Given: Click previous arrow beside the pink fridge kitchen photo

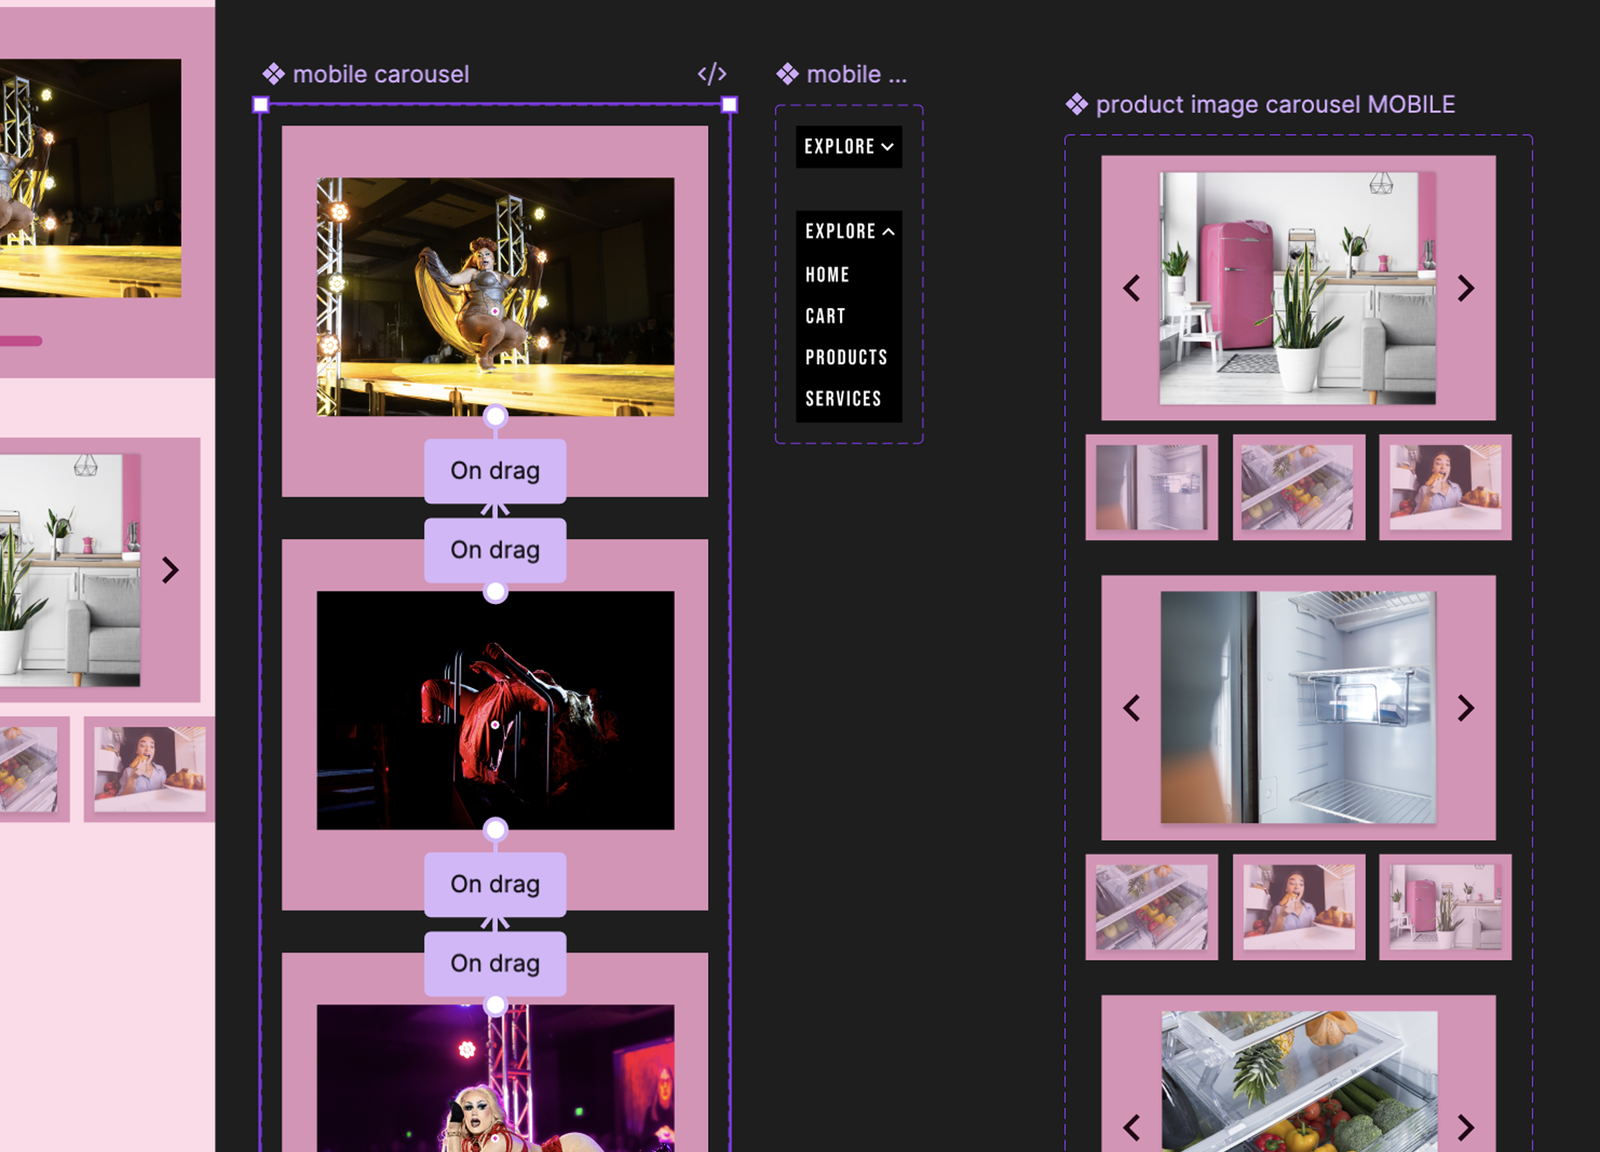Looking at the screenshot, I should [1132, 289].
